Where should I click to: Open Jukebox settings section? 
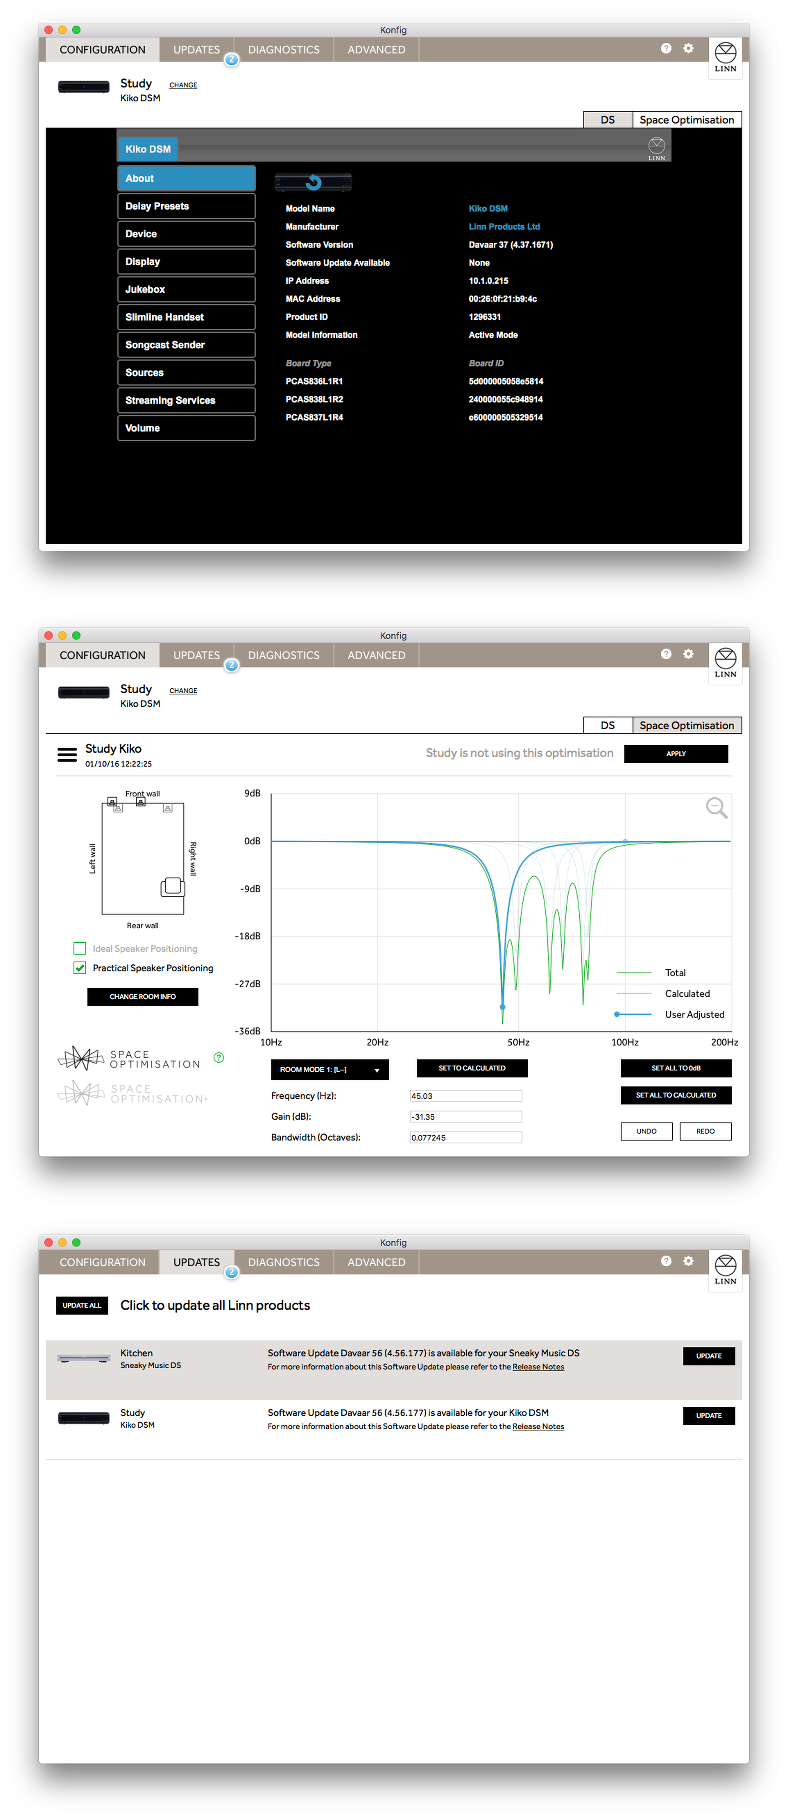click(x=186, y=289)
